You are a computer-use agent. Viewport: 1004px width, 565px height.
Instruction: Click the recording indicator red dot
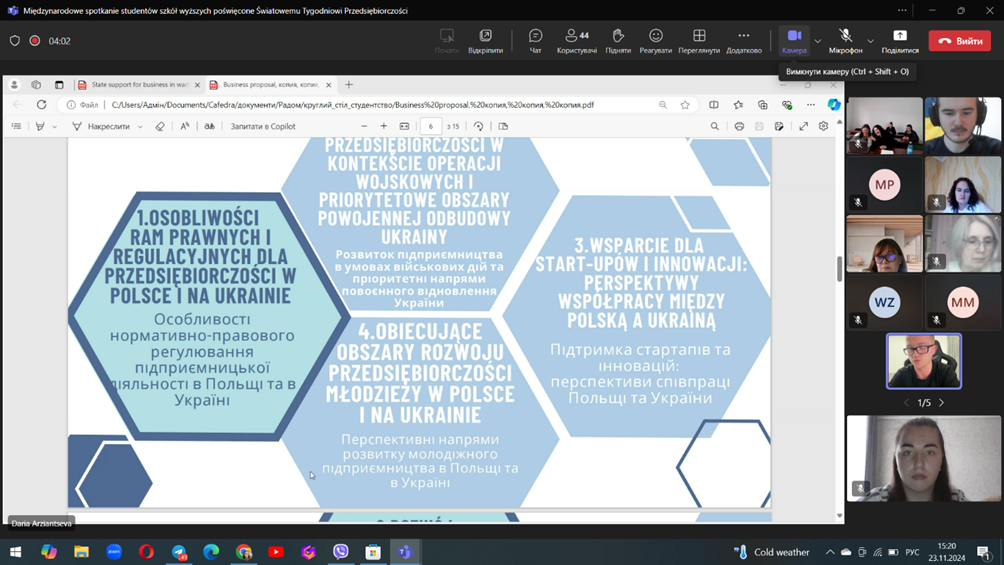[35, 41]
